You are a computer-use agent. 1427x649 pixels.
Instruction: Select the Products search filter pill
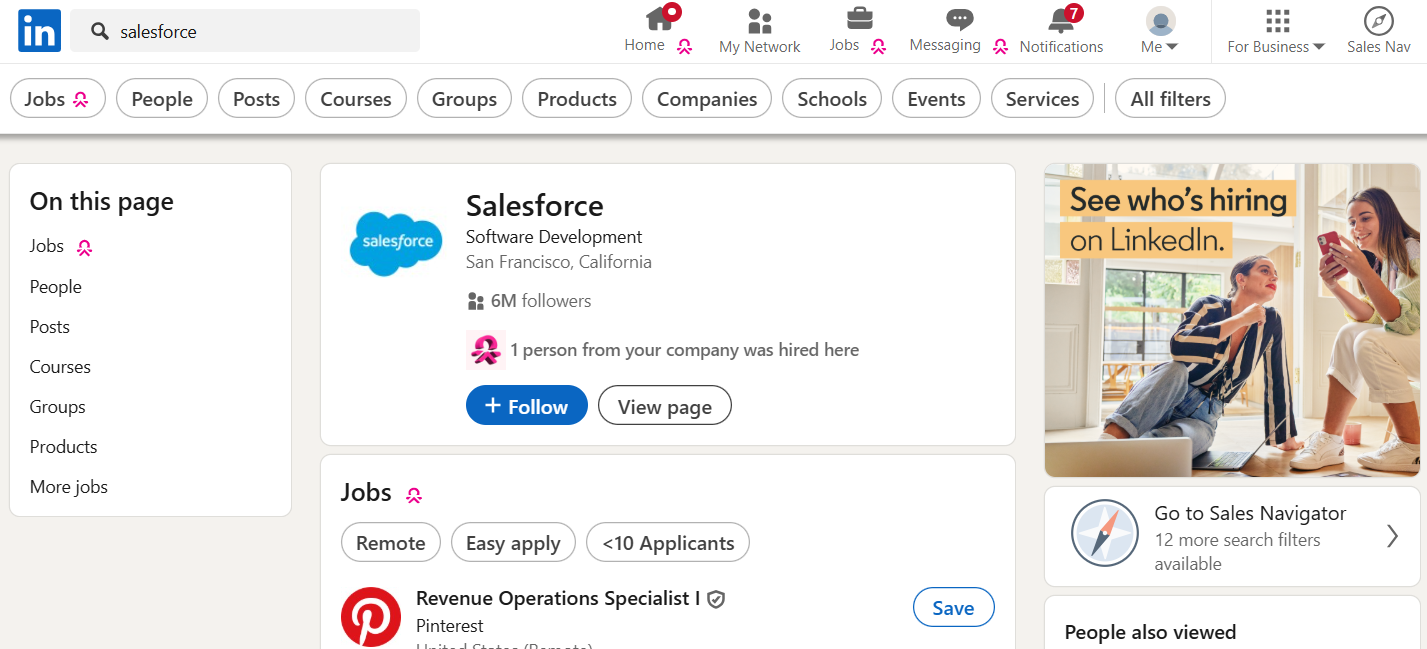coord(577,99)
